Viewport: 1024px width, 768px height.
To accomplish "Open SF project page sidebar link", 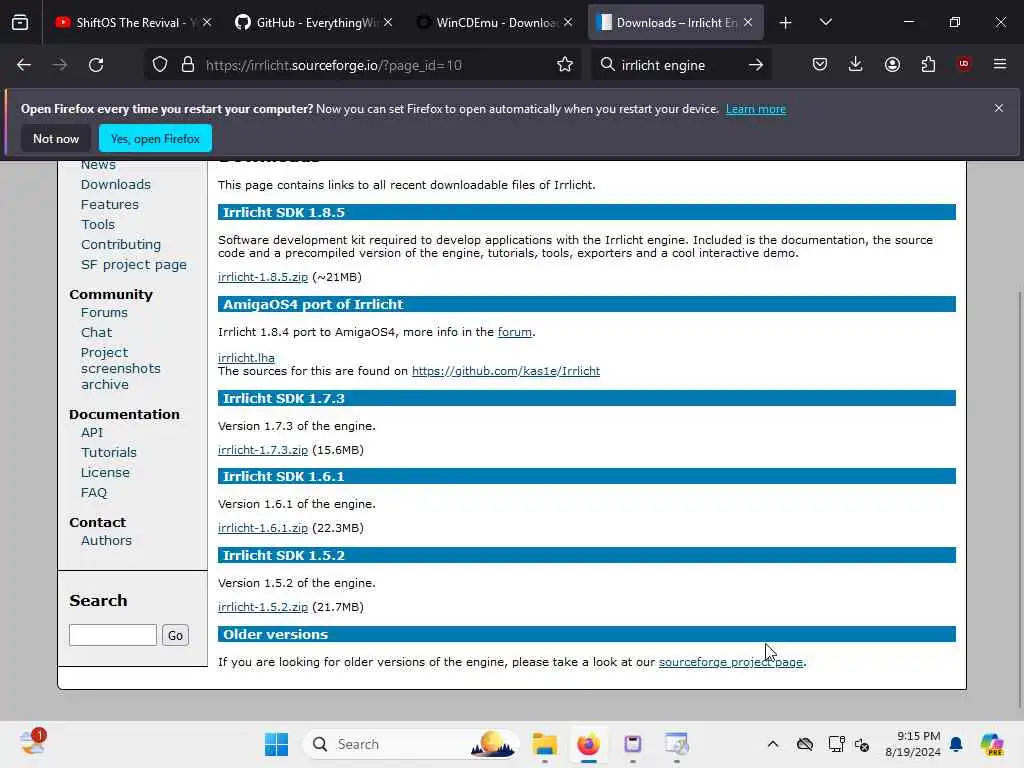I will [134, 264].
